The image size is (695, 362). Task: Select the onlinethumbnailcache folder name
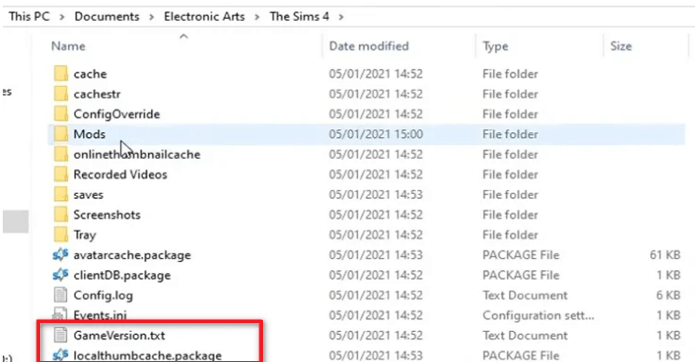click(137, 154)
